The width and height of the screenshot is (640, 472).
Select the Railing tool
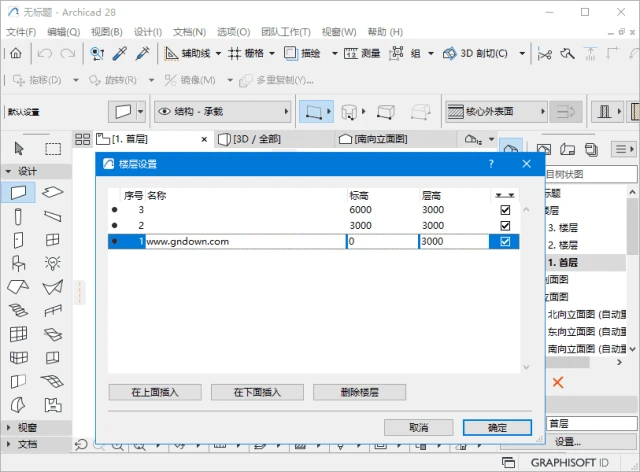tap(53, 311)
